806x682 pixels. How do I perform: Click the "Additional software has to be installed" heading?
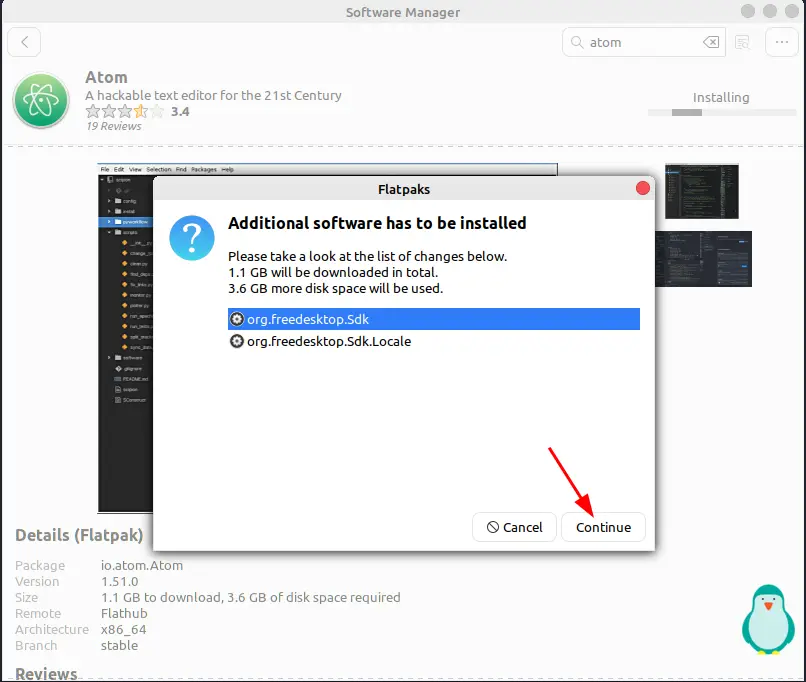pos(377,223)
